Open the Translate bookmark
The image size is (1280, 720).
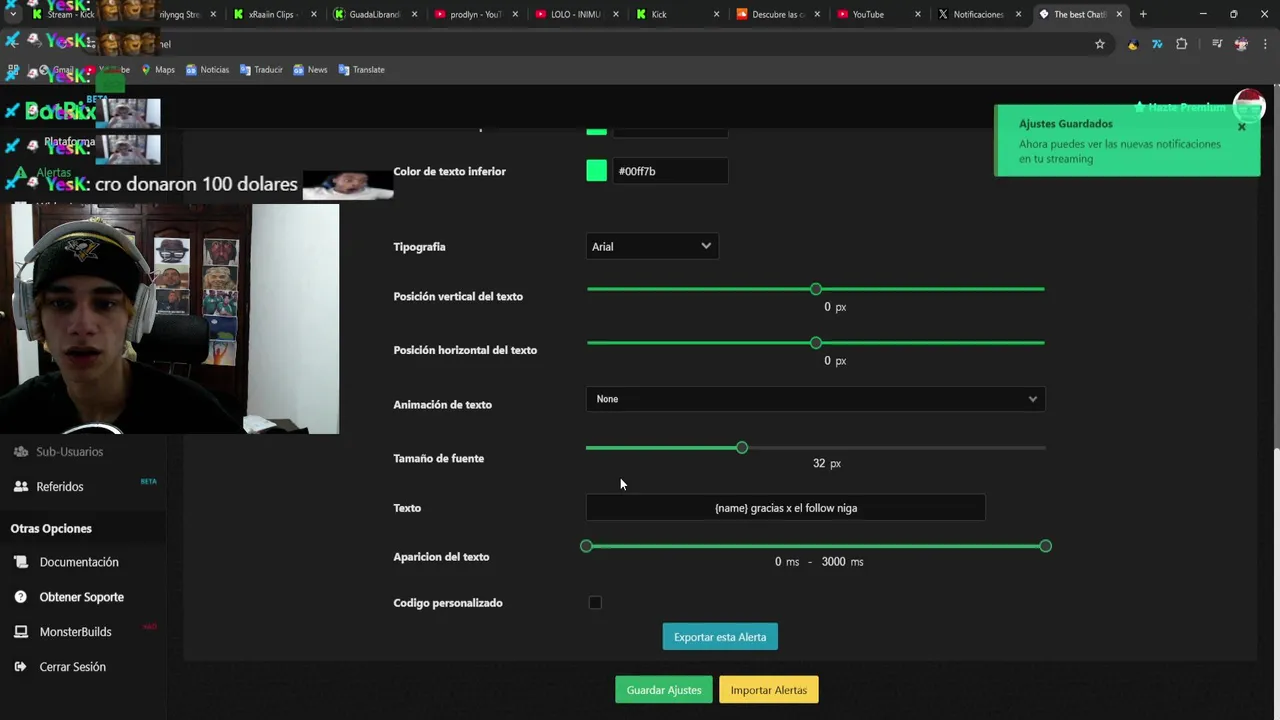(361, 70)
